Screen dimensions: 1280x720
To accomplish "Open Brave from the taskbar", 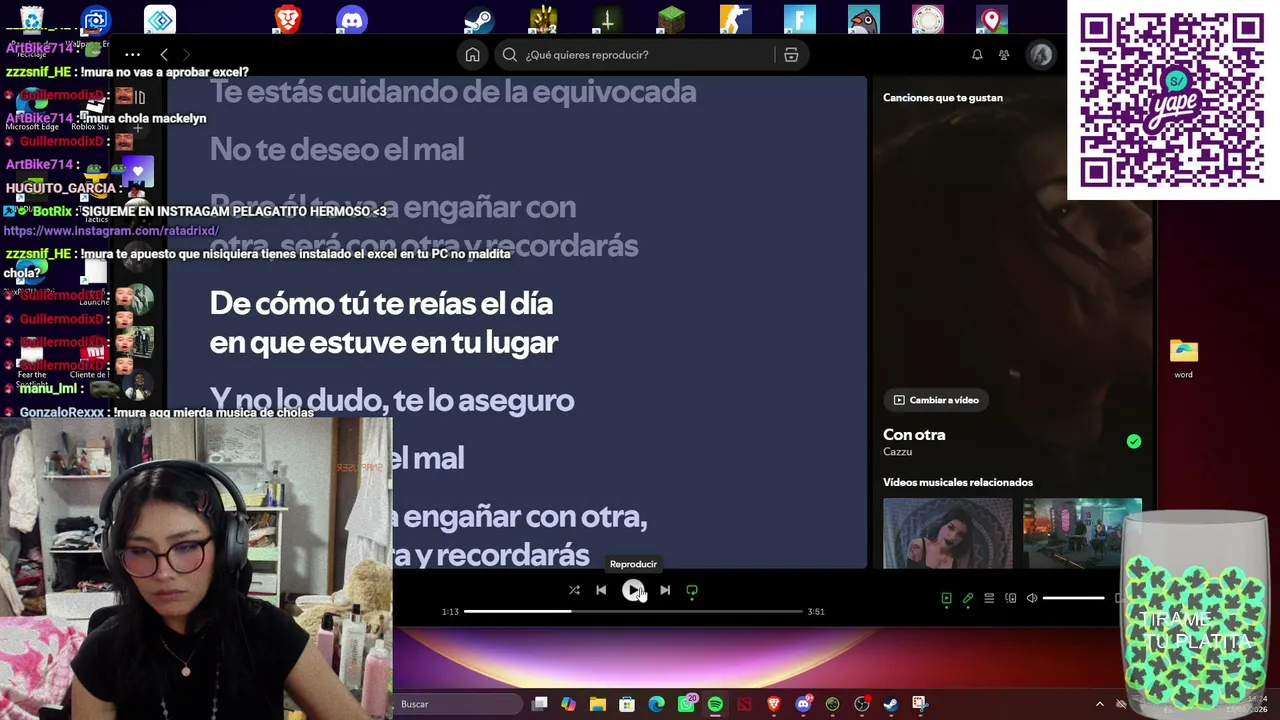I will 773,704.
